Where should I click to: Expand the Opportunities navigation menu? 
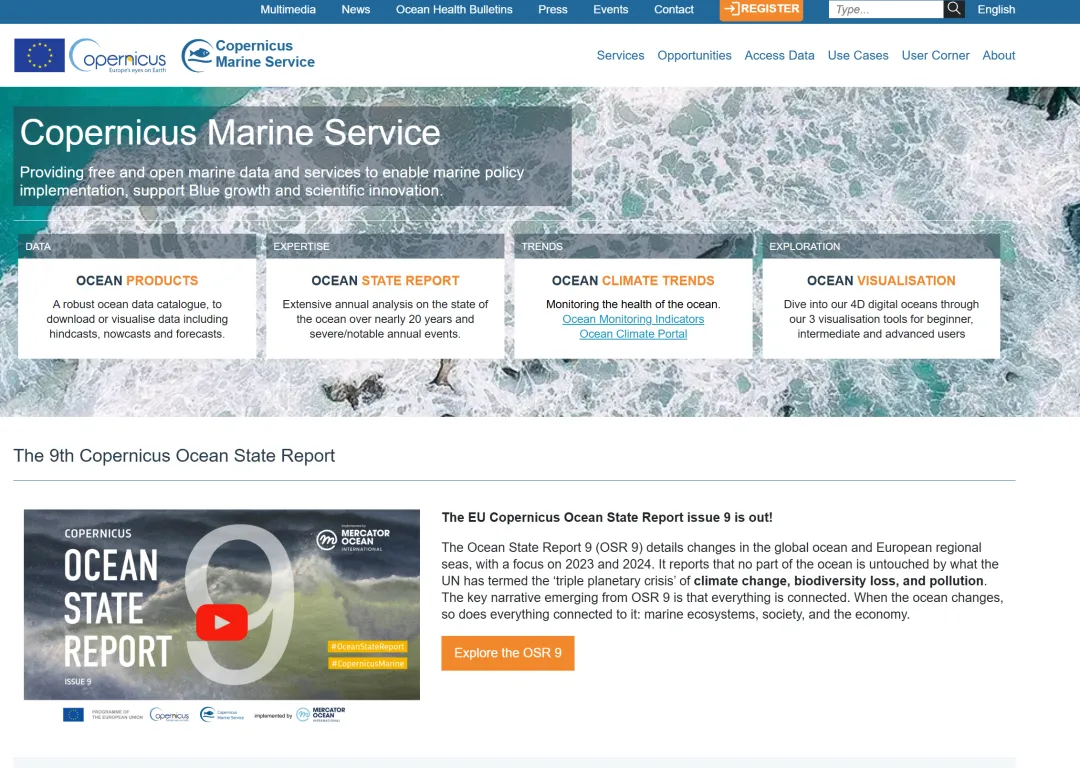[x=694, y=55]
